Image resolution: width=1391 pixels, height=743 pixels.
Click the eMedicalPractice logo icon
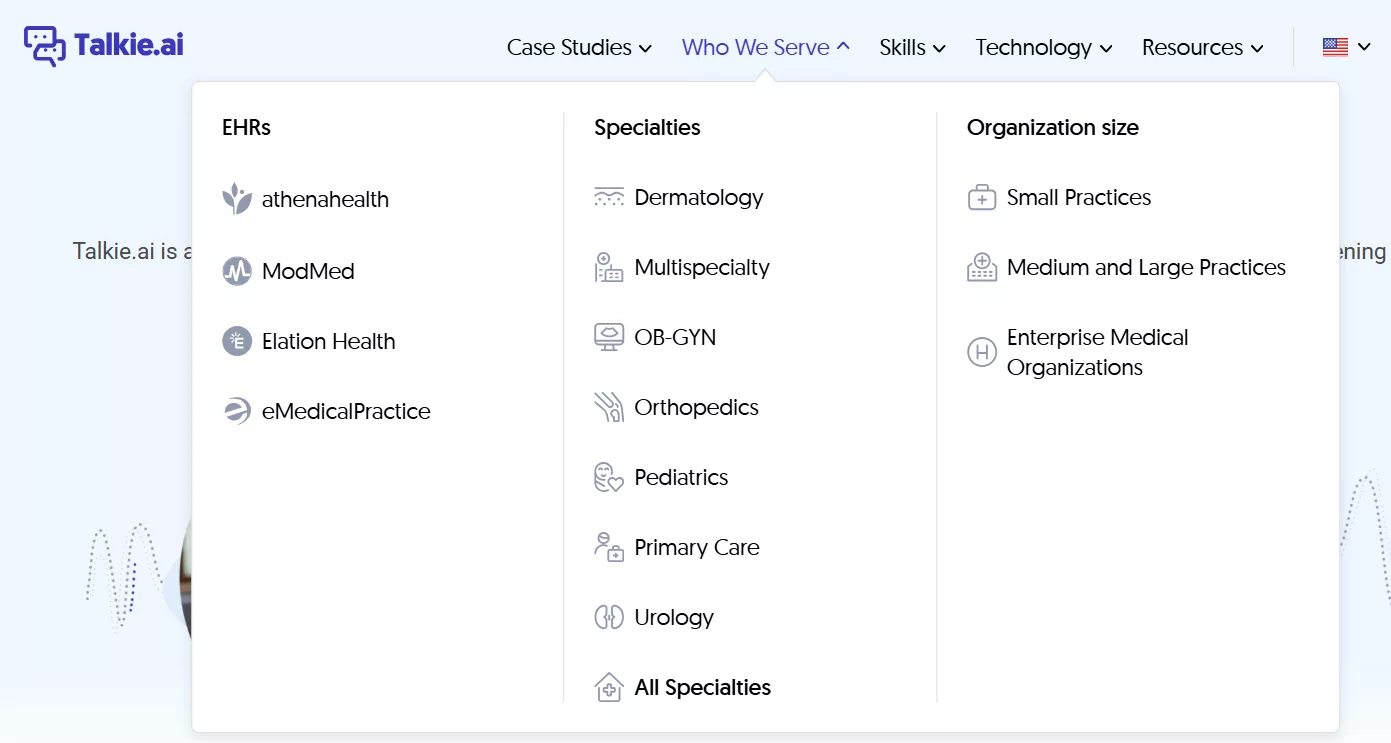point(237,411)
